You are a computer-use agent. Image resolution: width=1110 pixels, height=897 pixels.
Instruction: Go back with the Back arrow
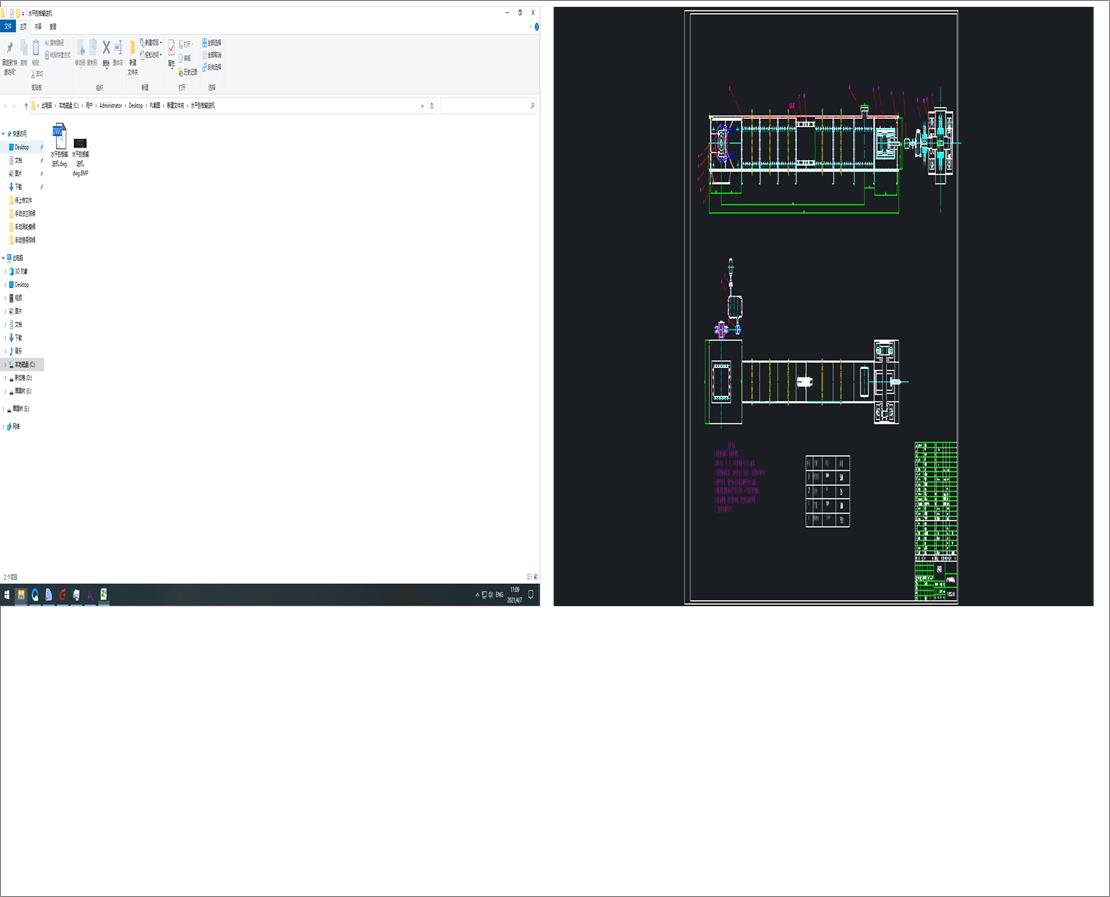pyautogui.click(x=6, y=106)
